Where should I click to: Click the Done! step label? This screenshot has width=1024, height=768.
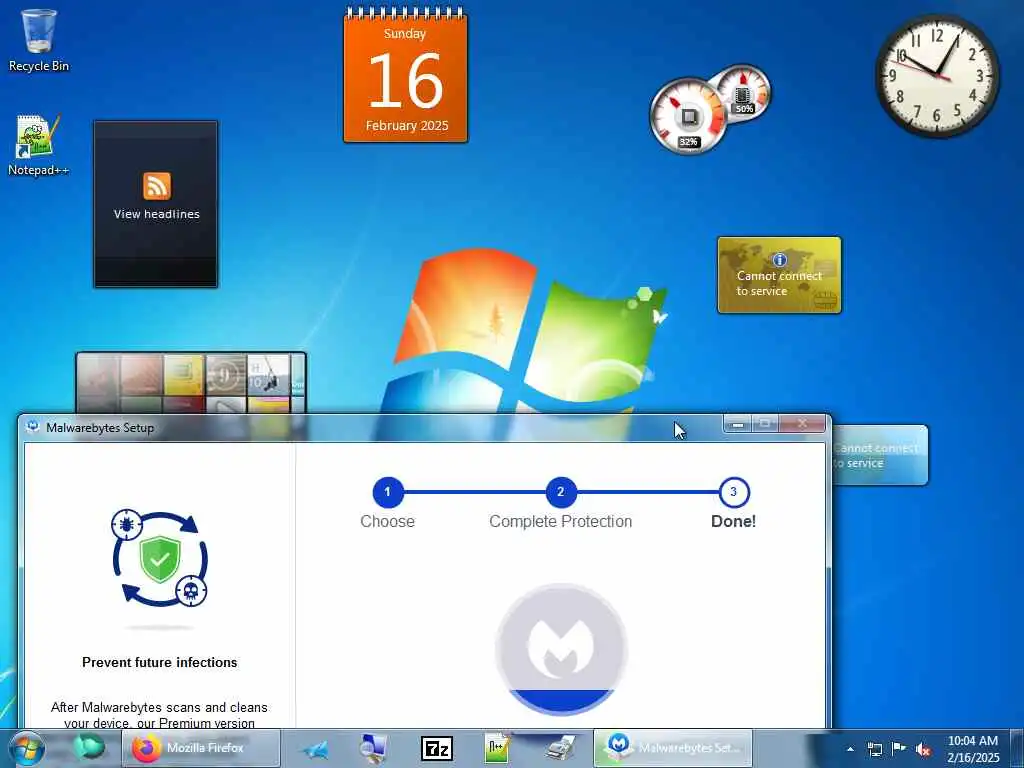click(733, 521)
